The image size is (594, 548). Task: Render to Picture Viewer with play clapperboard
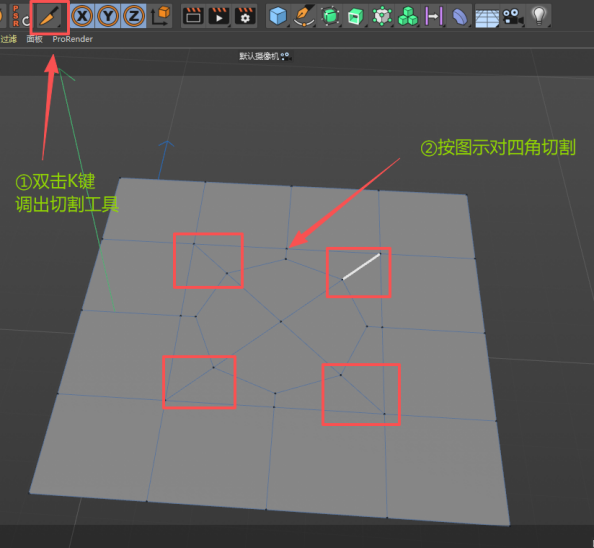219,16
